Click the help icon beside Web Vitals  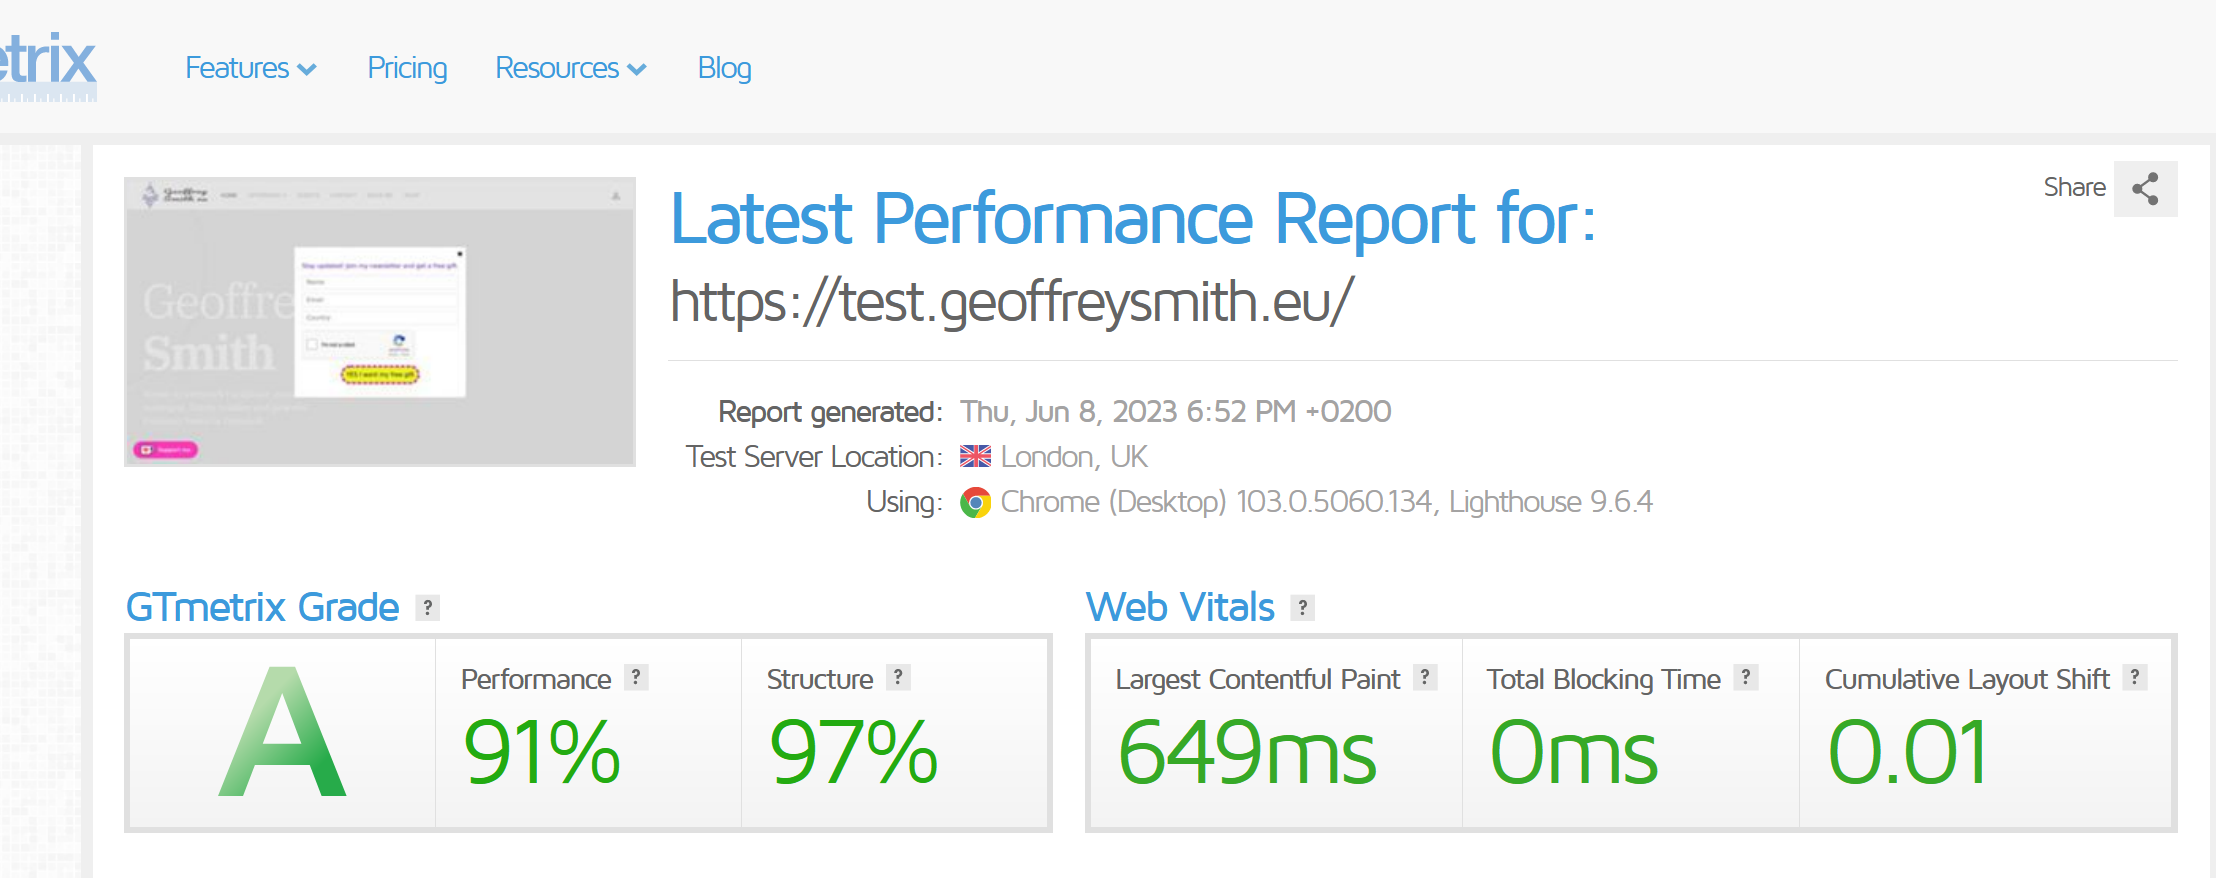pyautogui.click(x=1302, y=607)
